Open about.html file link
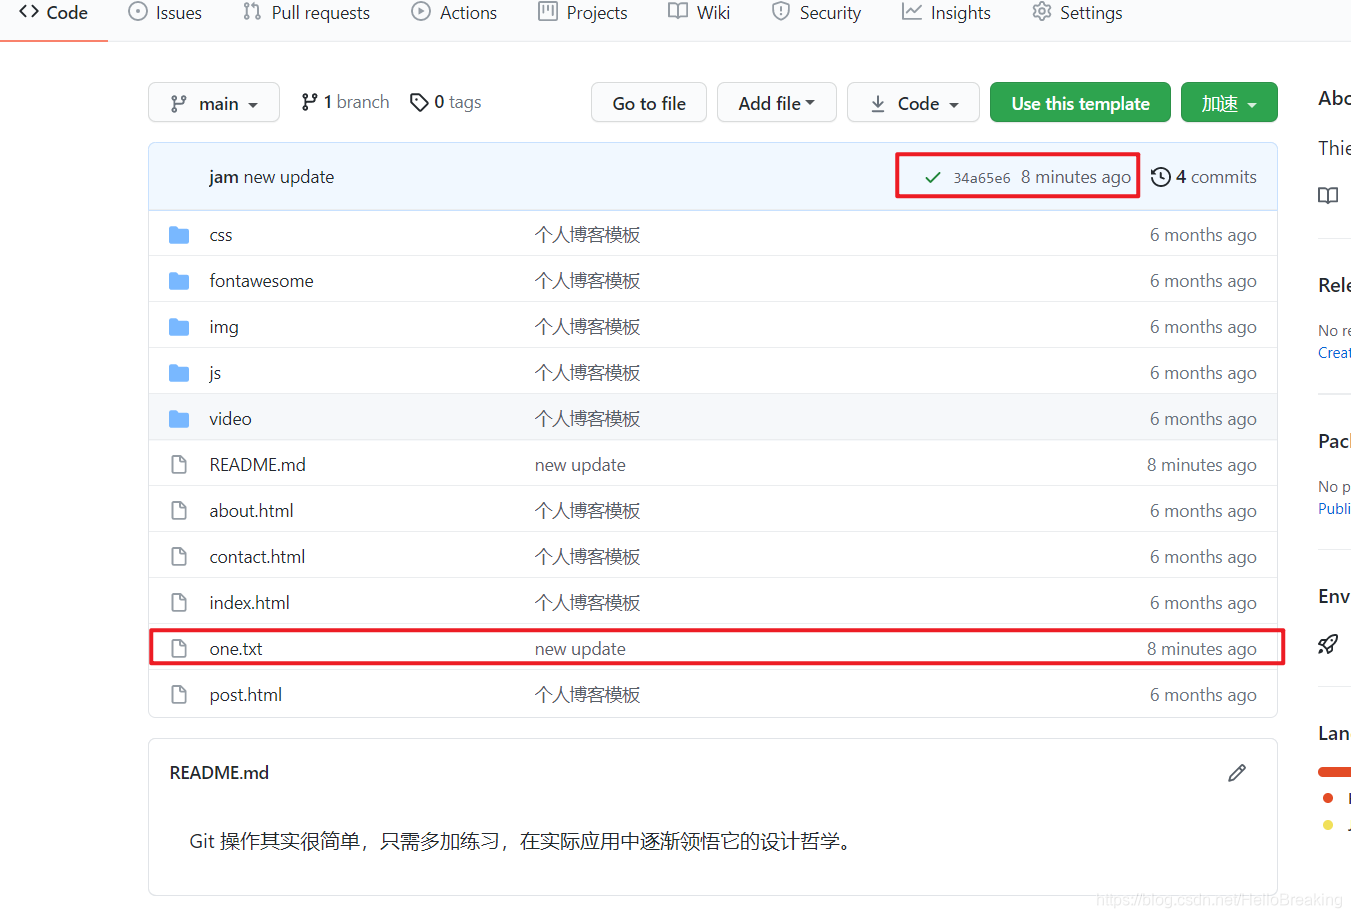The image size is (1351, 918). (251, 511)
